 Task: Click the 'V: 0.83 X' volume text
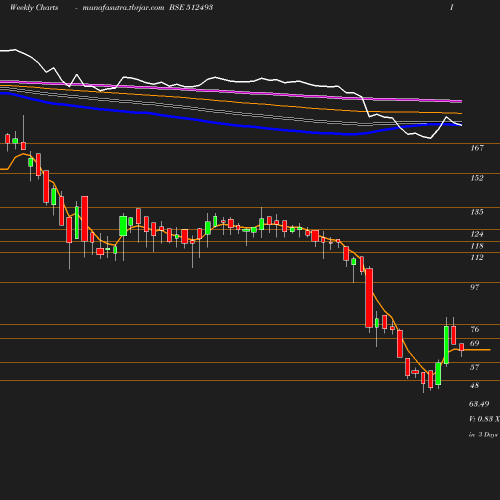[484, 419]
